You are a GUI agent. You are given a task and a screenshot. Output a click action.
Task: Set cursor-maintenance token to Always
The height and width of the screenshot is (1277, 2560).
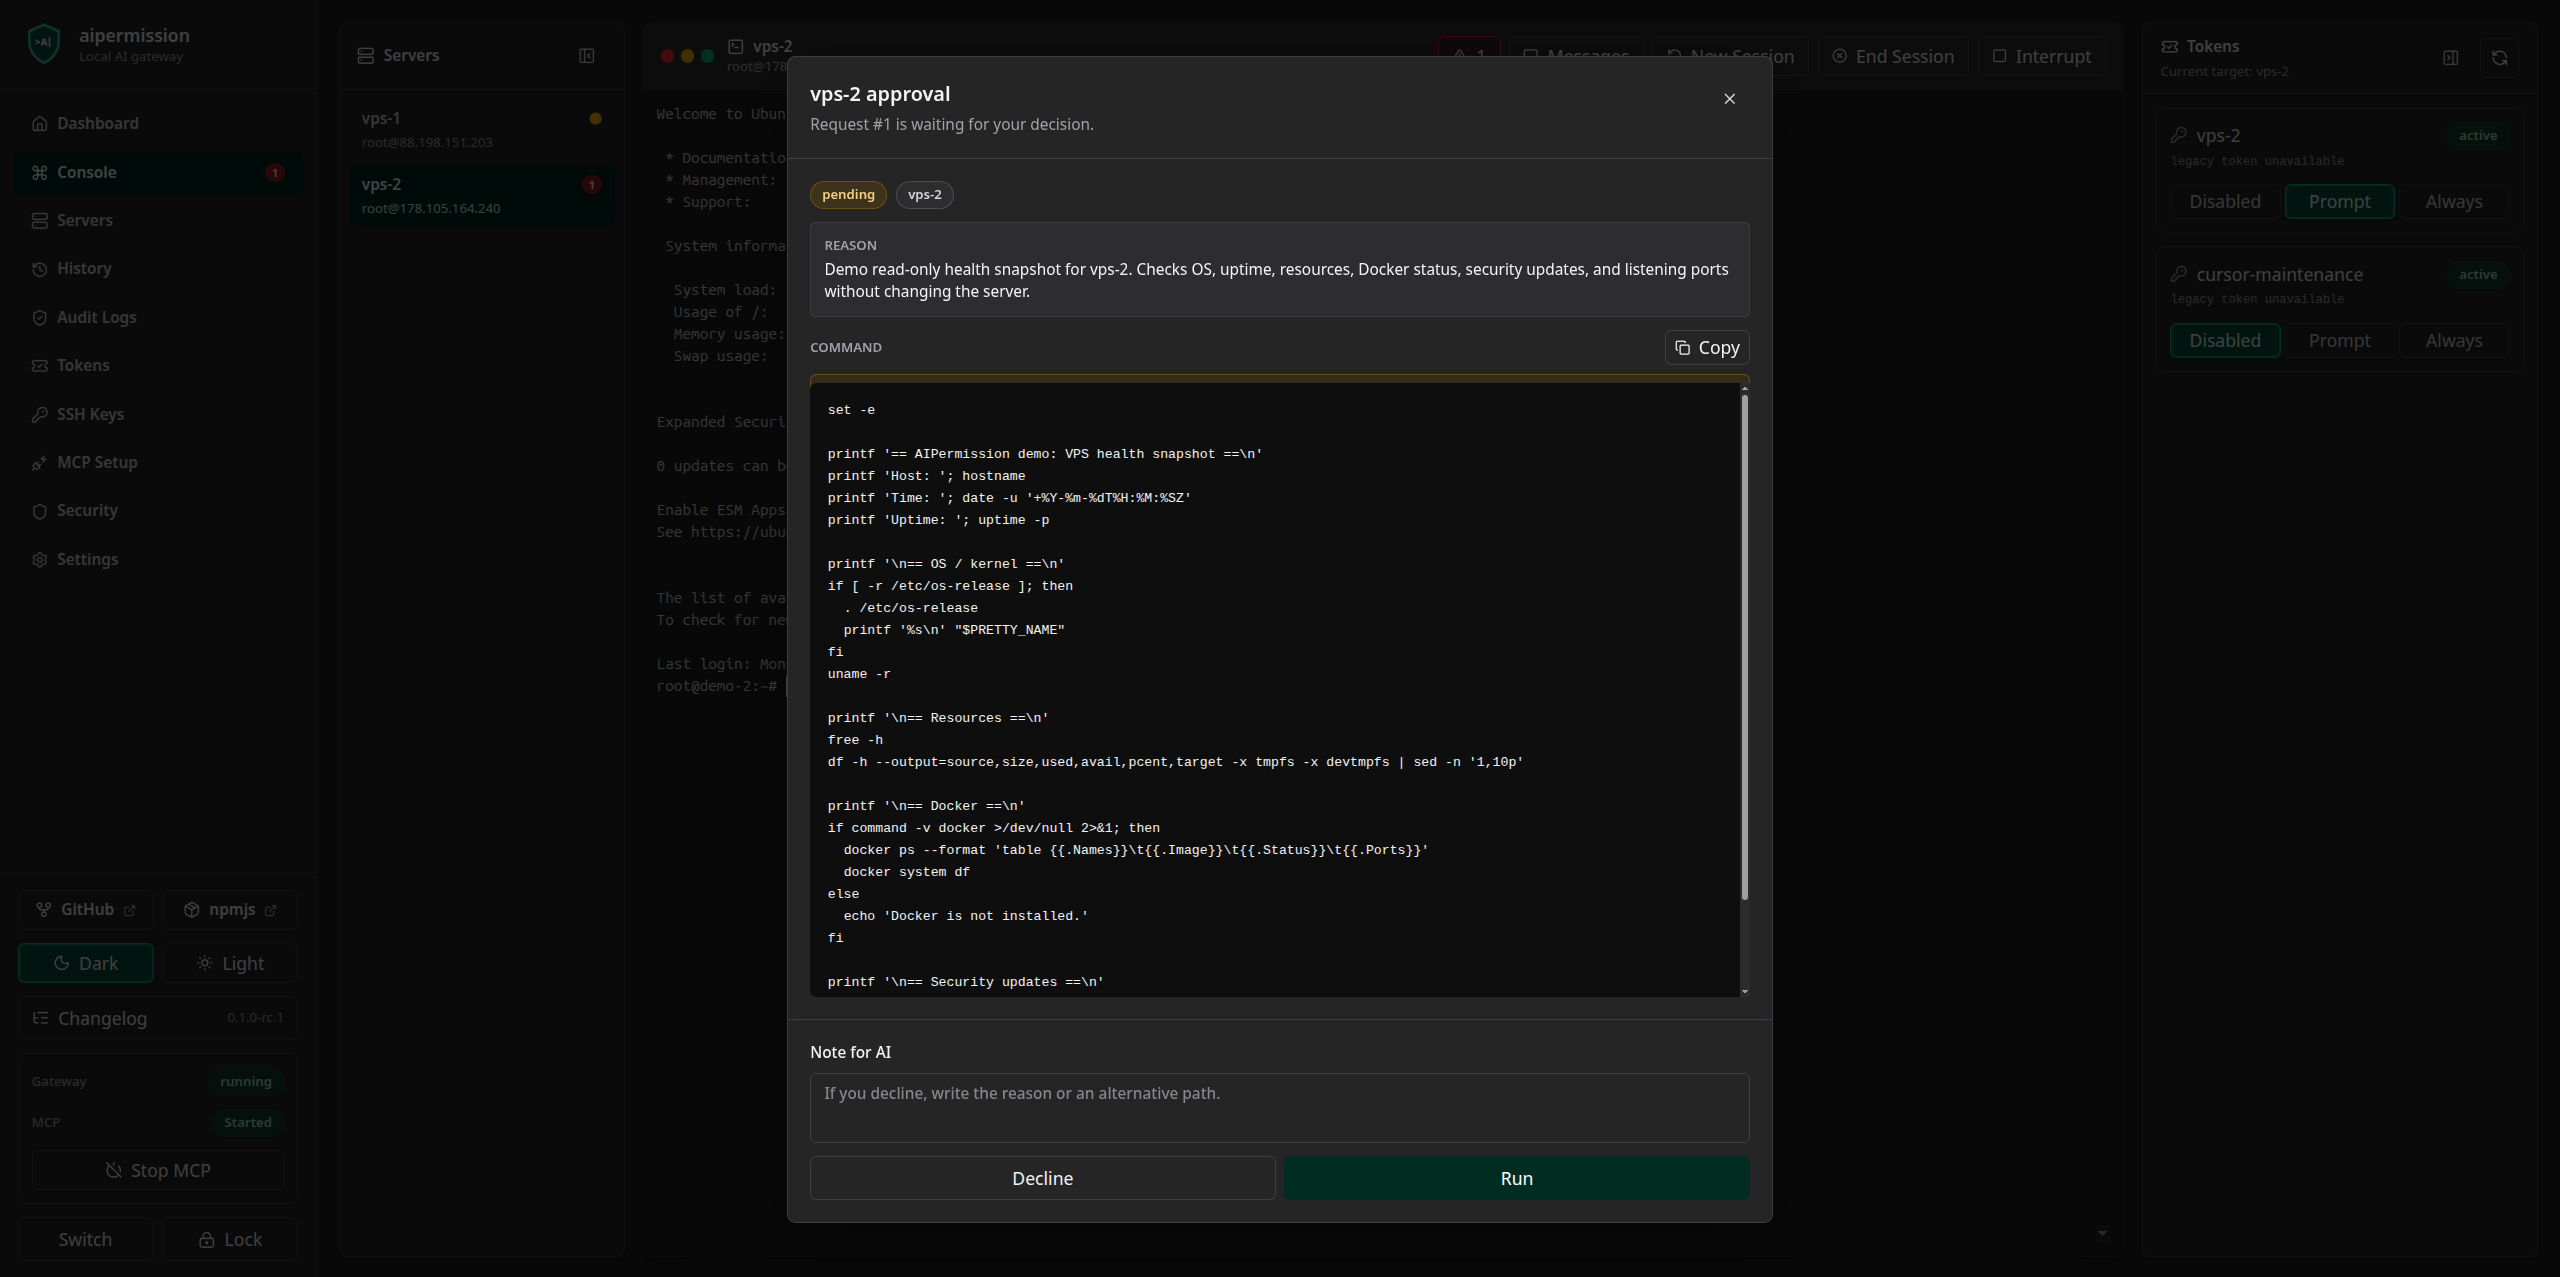tap(2453, 340)
